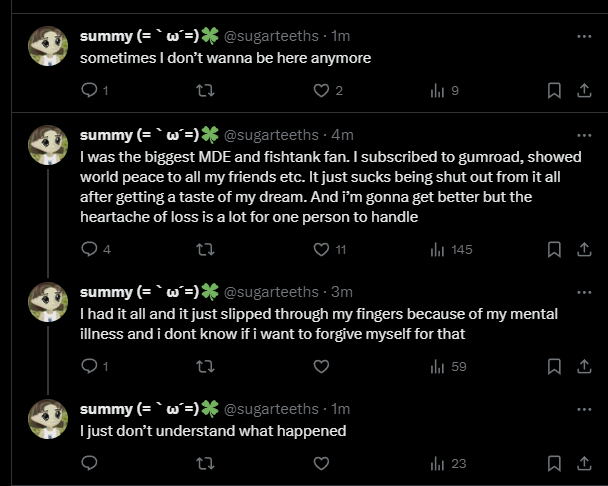The height and width of the screenshot is (486, 608).
Task: View analytics showing 59 views
Action: tap(448, 367)
